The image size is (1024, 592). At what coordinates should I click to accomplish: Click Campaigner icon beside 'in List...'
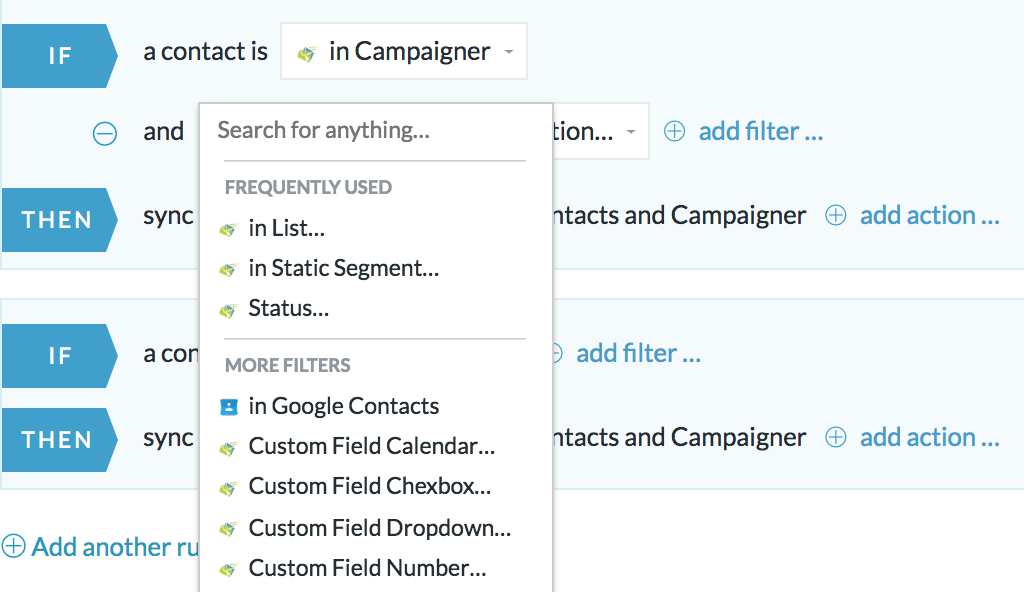point(228,230)
